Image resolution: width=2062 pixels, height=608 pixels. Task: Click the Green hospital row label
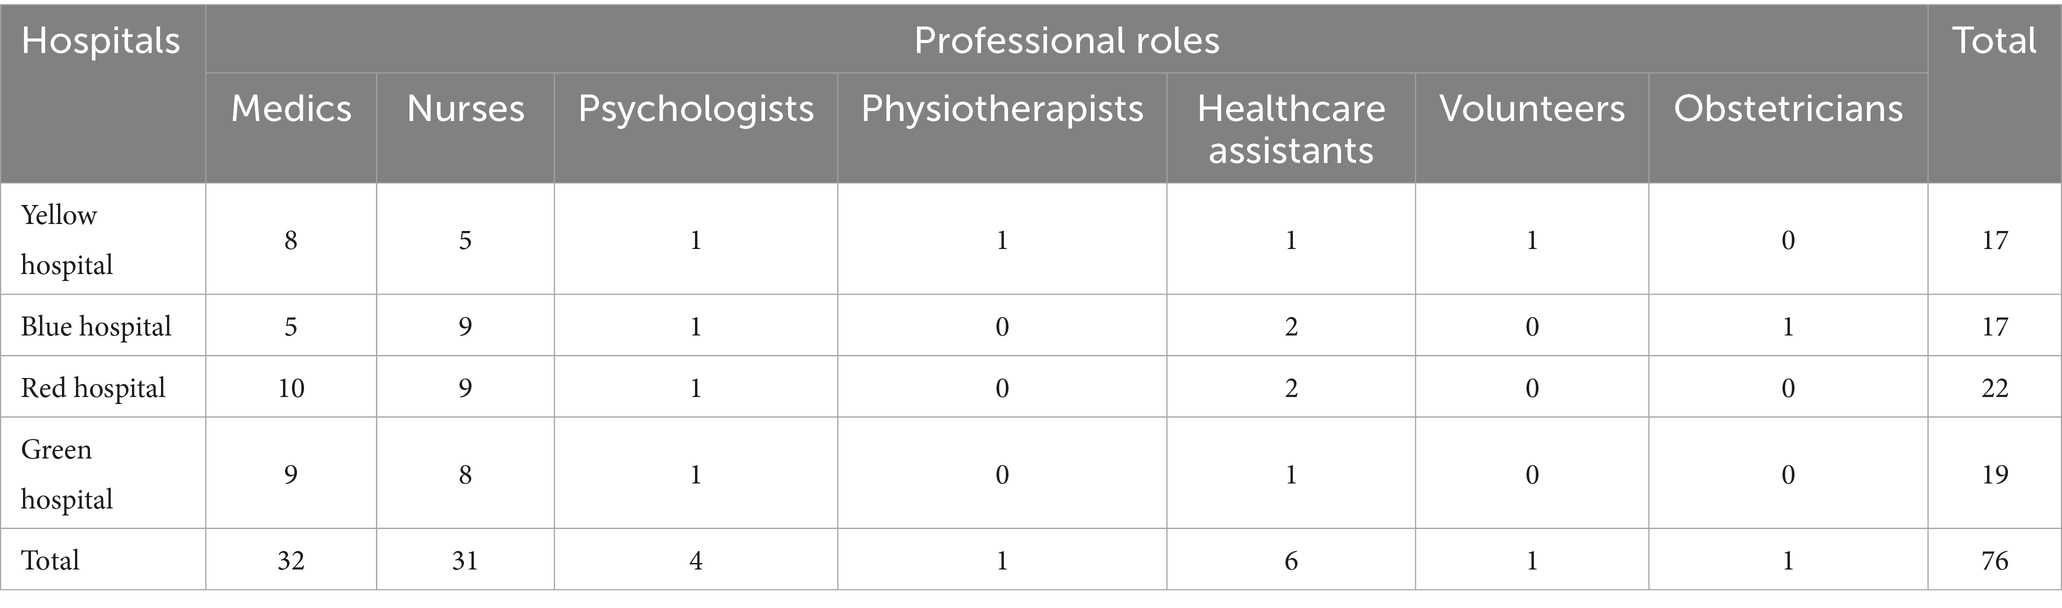67,474
